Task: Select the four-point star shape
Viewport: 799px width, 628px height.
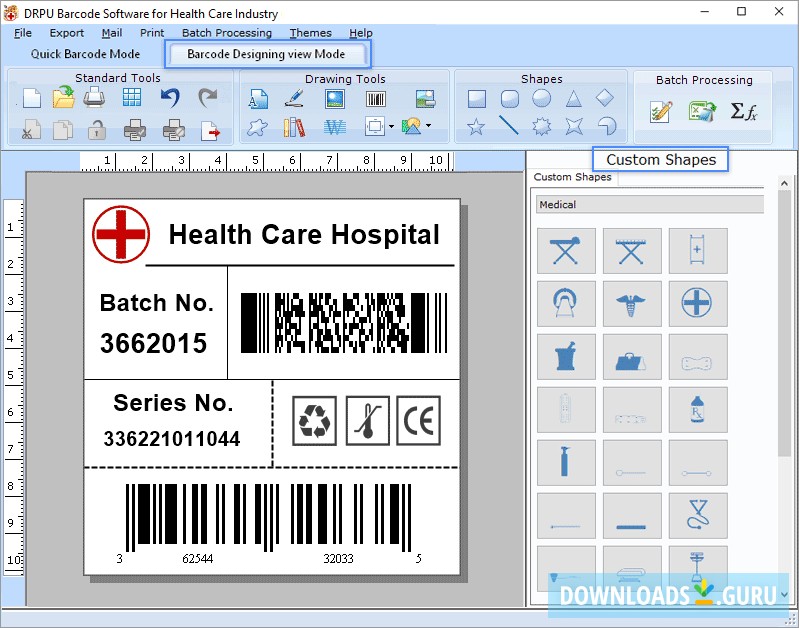Action: tap(574, 126)
